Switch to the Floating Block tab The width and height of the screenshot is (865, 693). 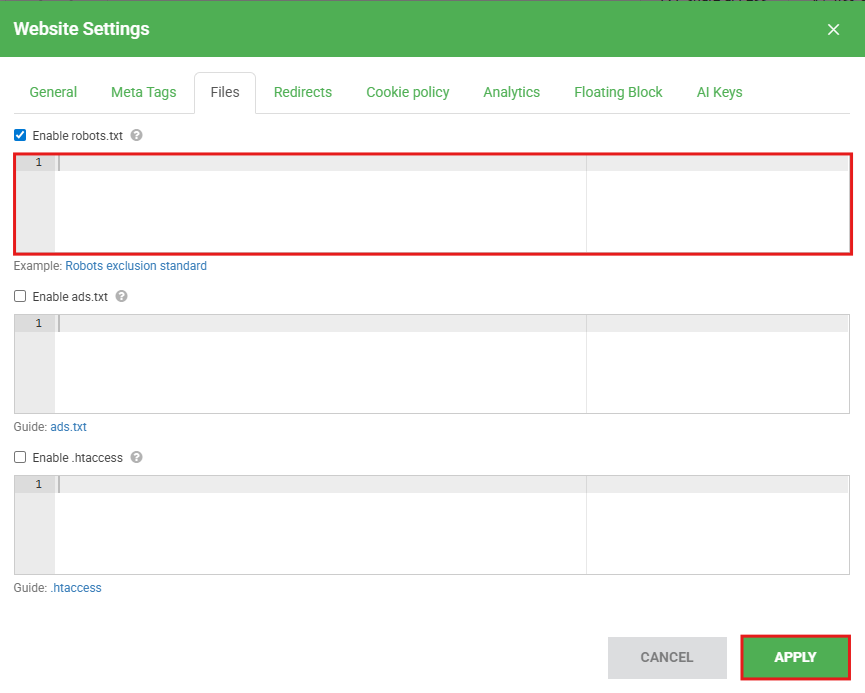point(618,92)
